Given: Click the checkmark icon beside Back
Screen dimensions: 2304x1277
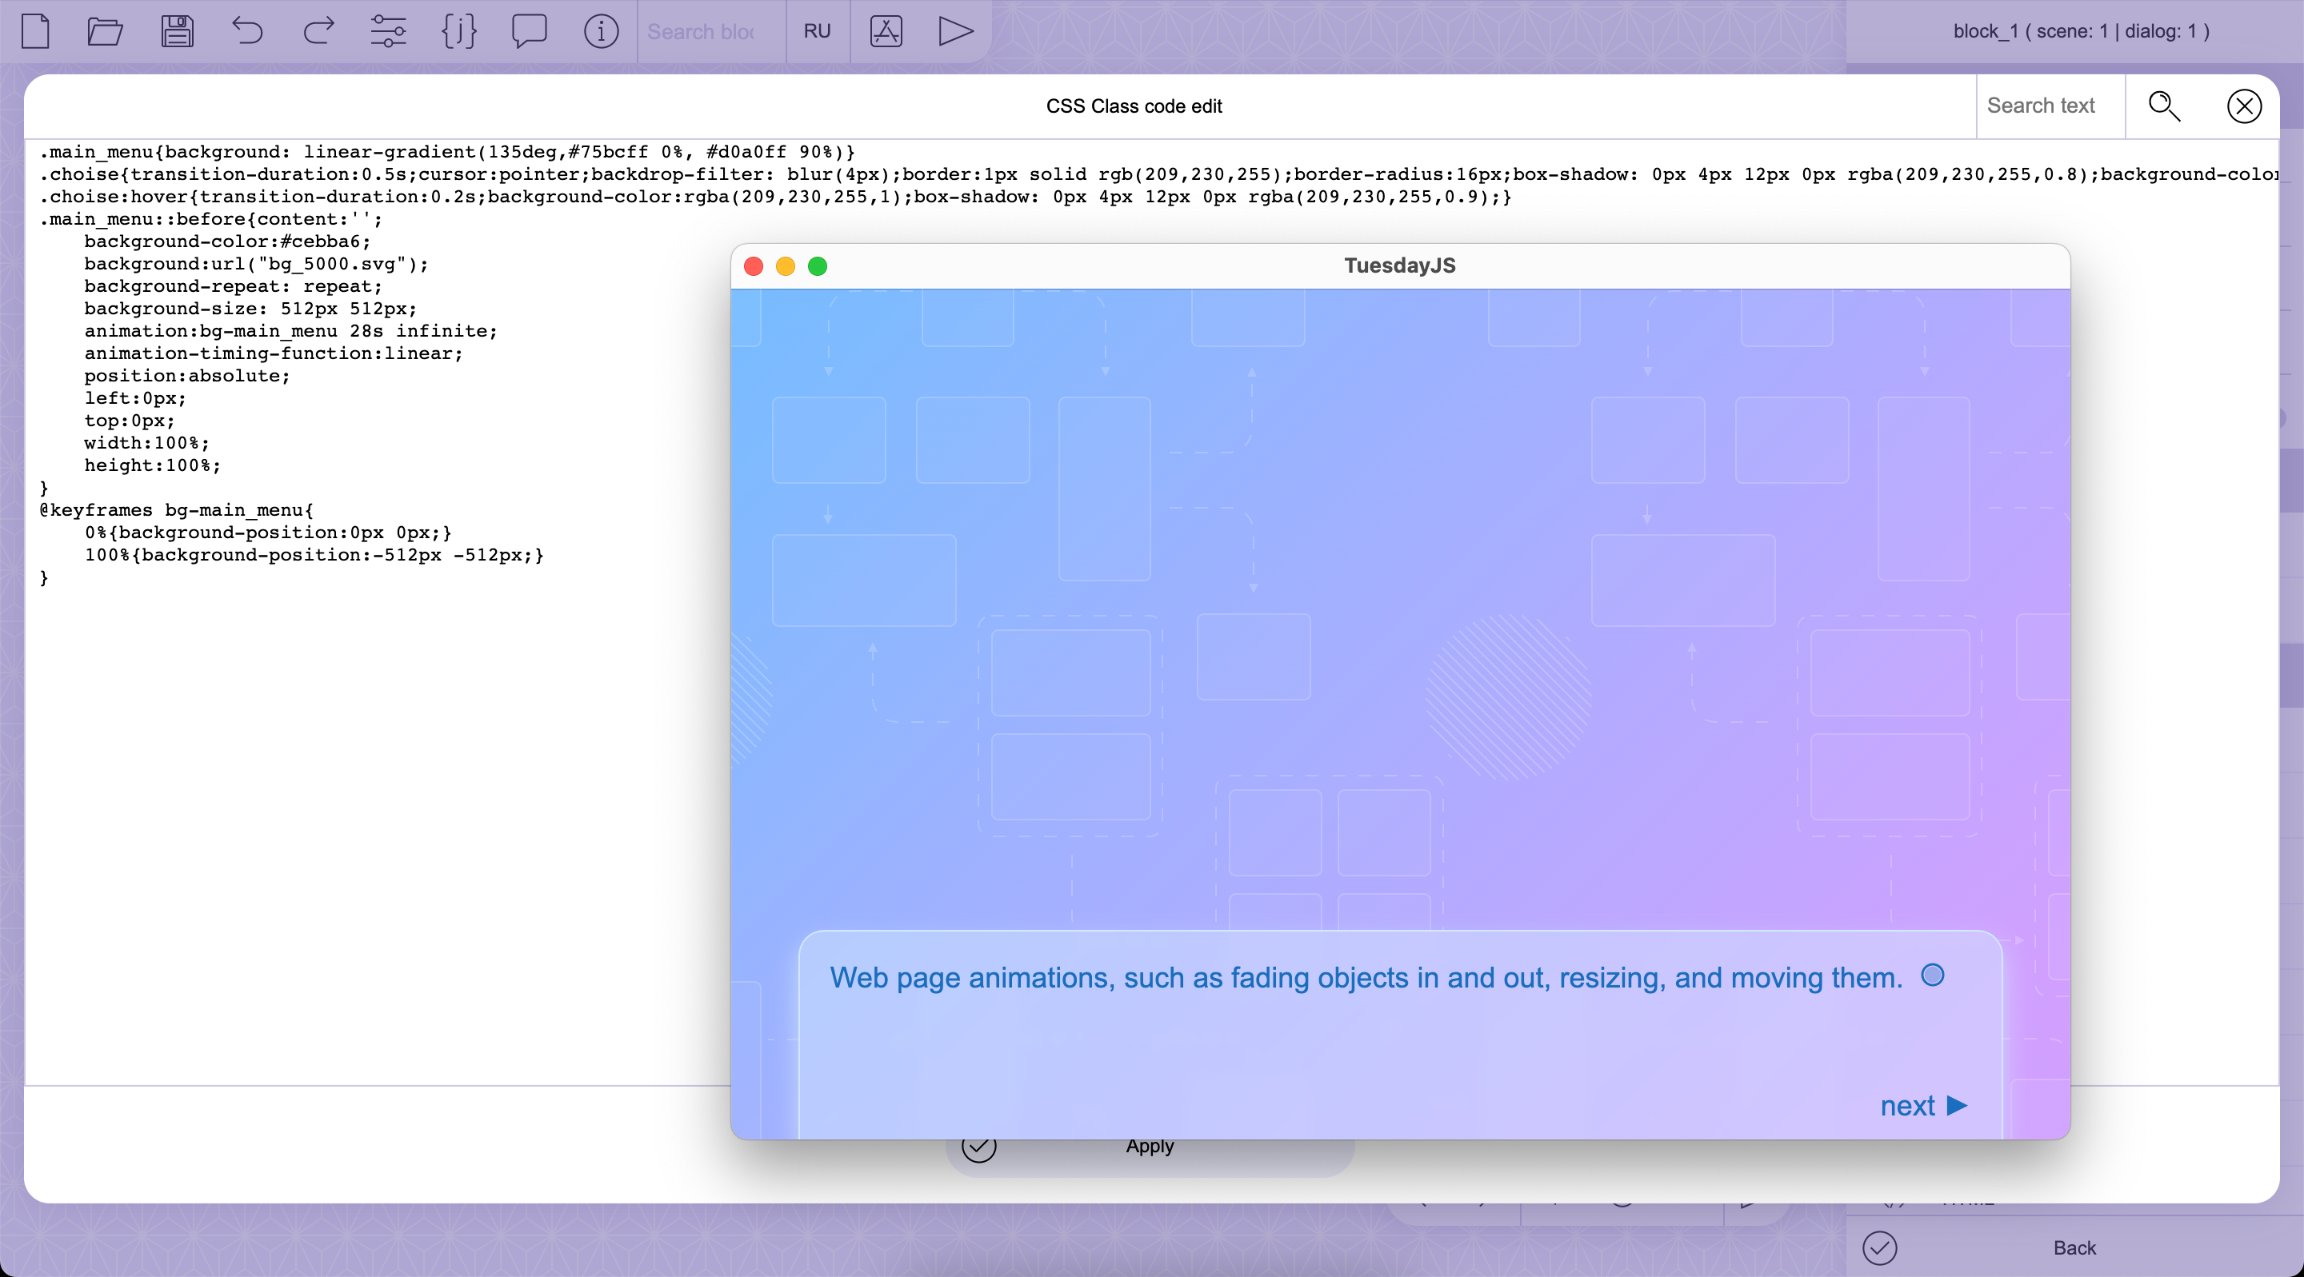Looking at the screenshot, I should [1880, 1248].
